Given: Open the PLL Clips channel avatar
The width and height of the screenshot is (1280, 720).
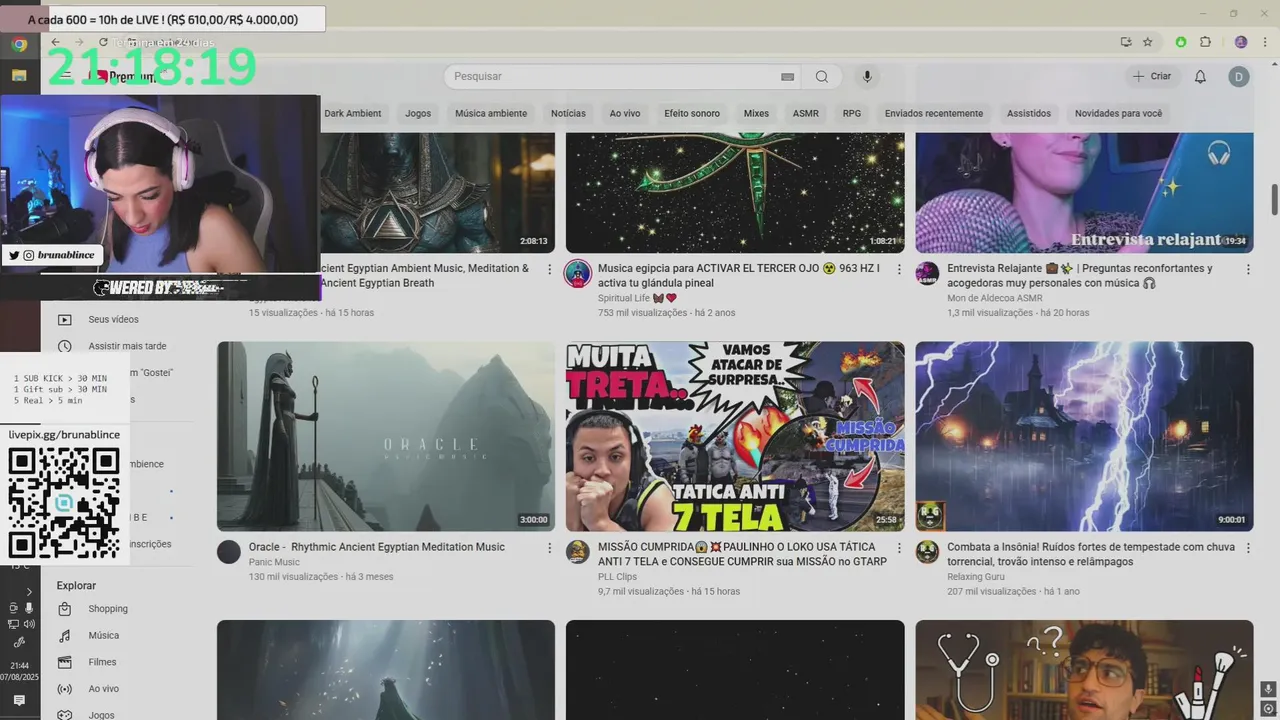Looking at the screenshot, I should pos(578,552).
